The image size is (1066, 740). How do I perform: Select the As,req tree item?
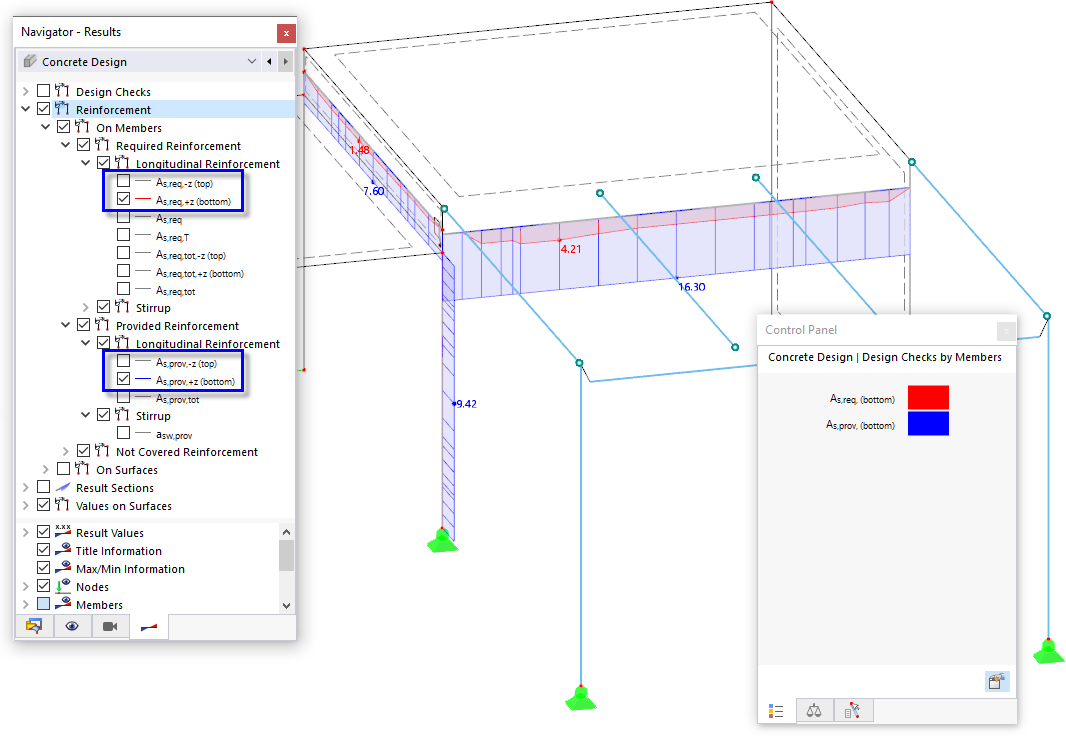click(x=169, y=219)
